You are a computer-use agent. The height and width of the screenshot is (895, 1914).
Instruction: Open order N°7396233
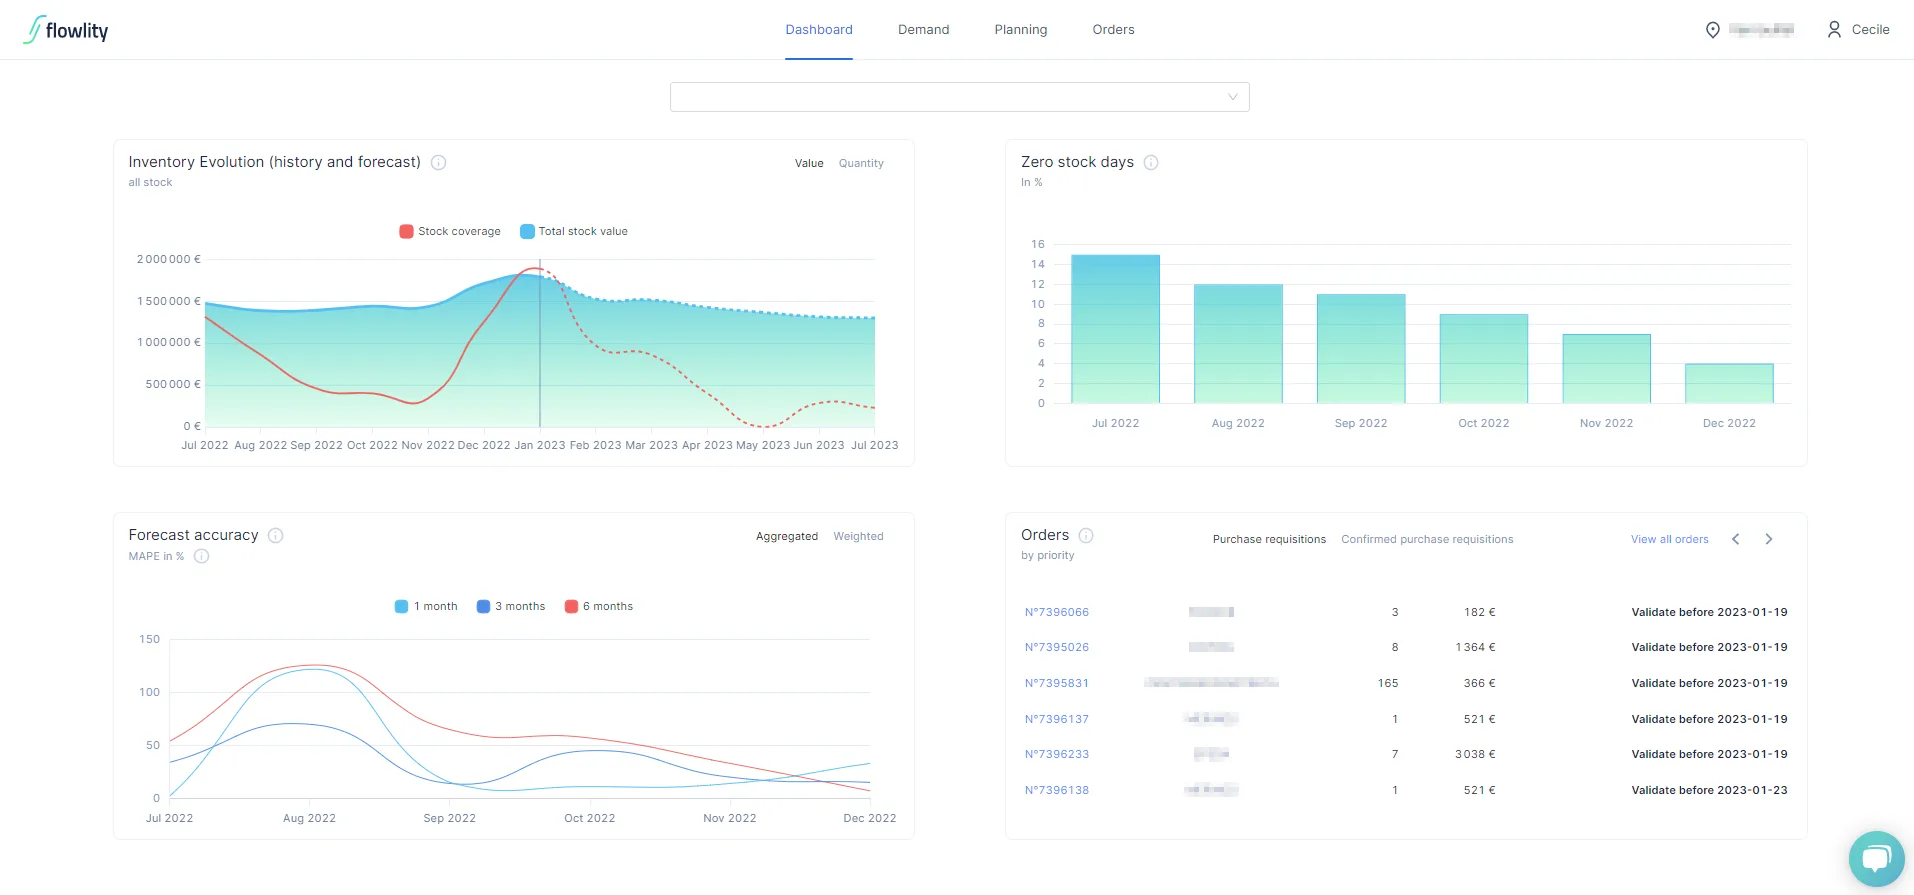(1057, 754)
